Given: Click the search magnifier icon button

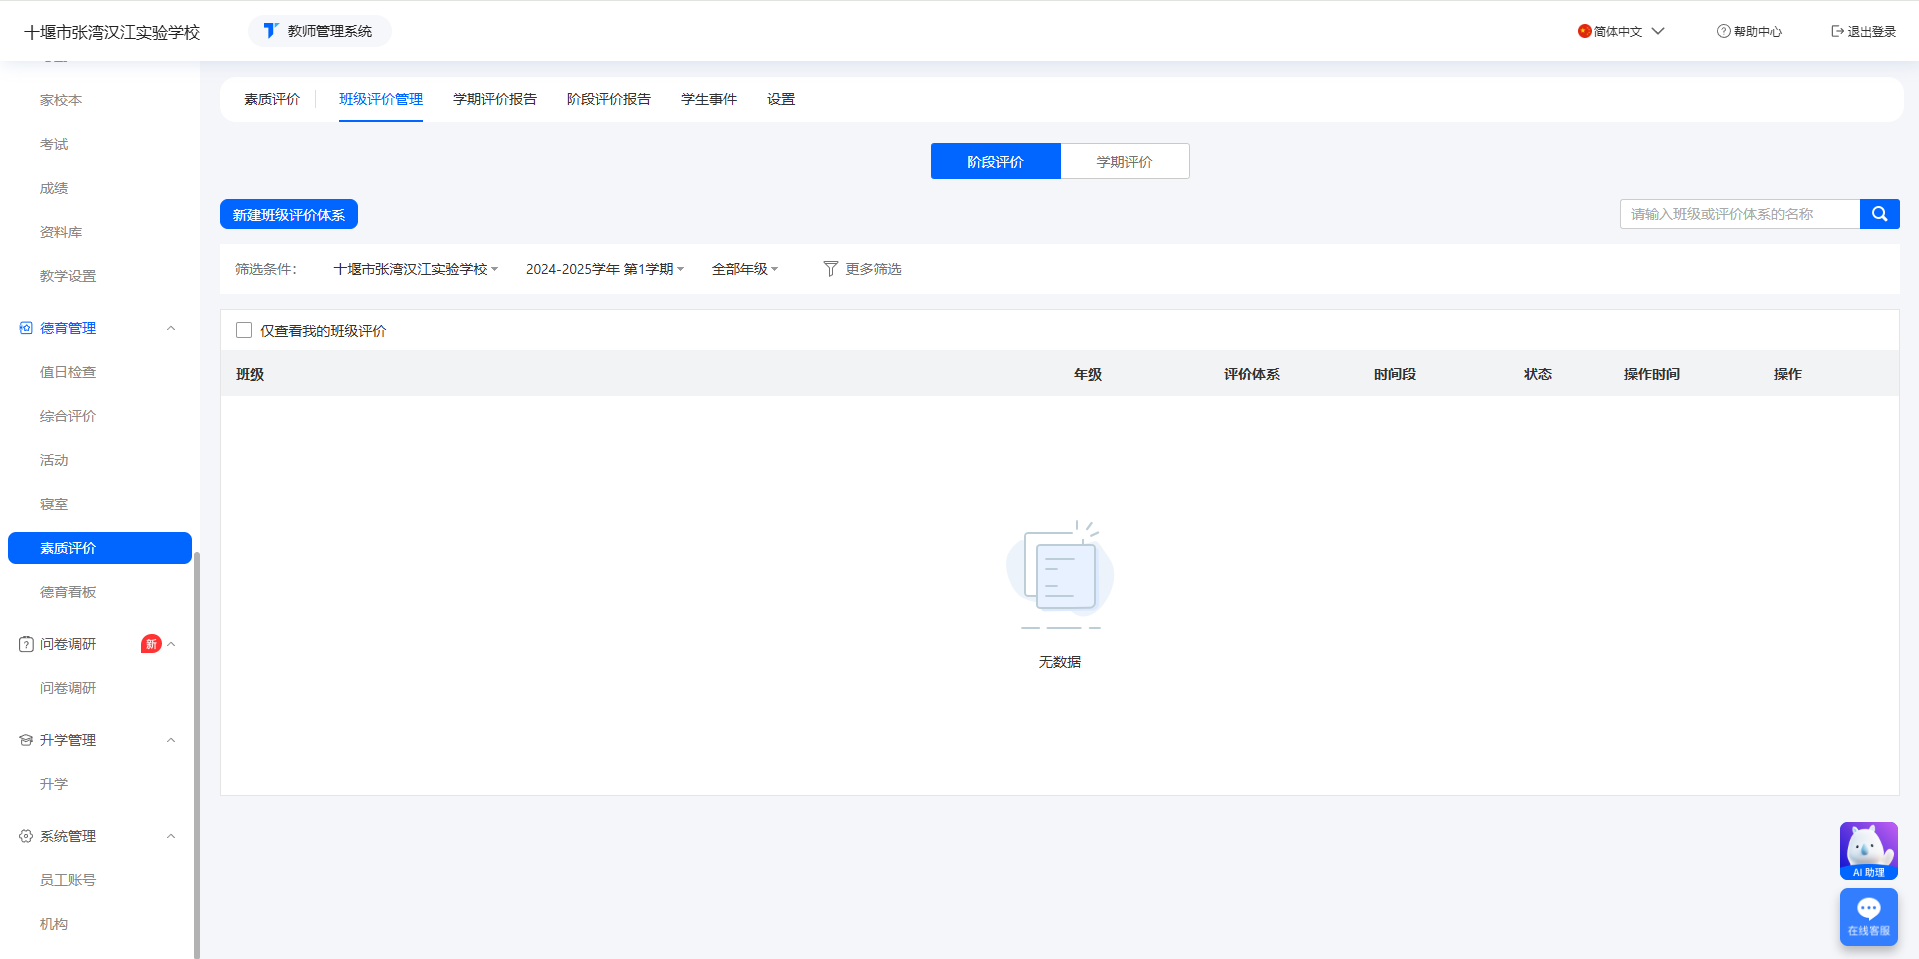Looking at the screenshot, I should 1879,214.
